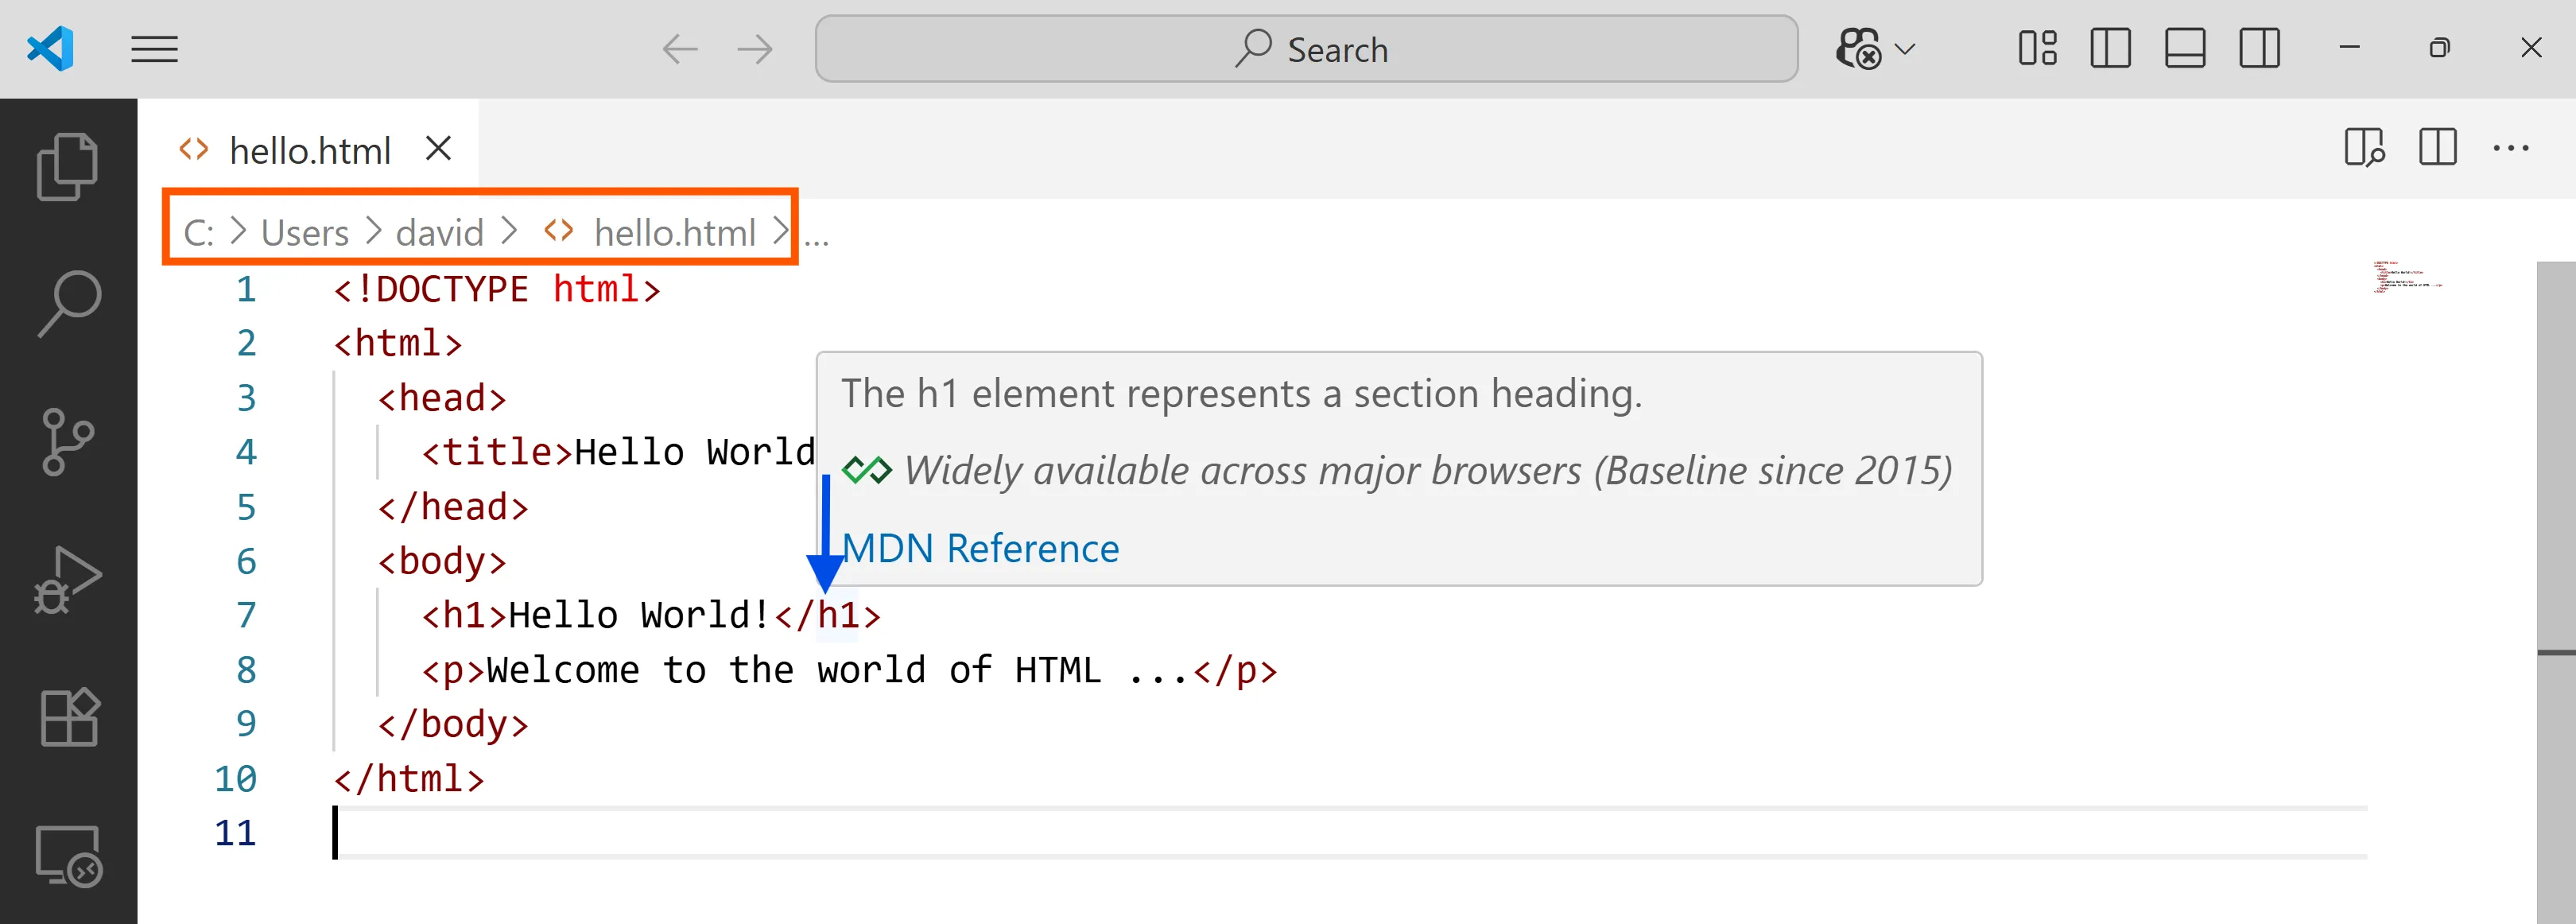Toggle the primary side bar visibility

pos(2110,48)
